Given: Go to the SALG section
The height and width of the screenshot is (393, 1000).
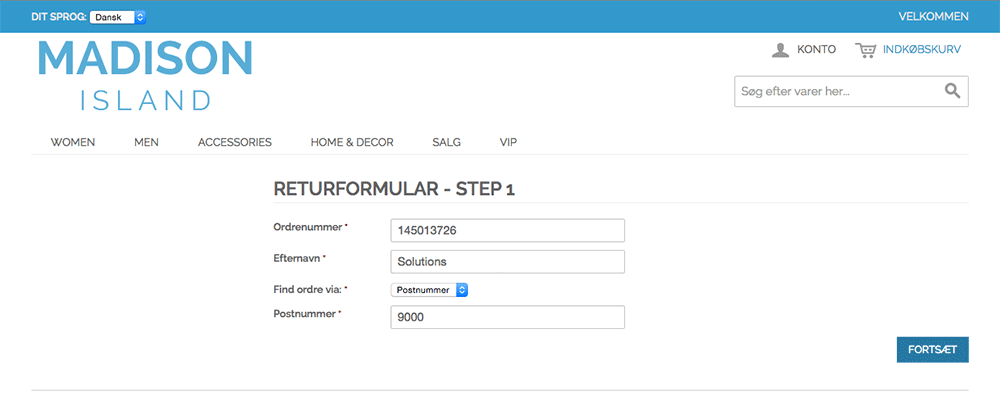Looking at the screenshot, I should (446, 142).
